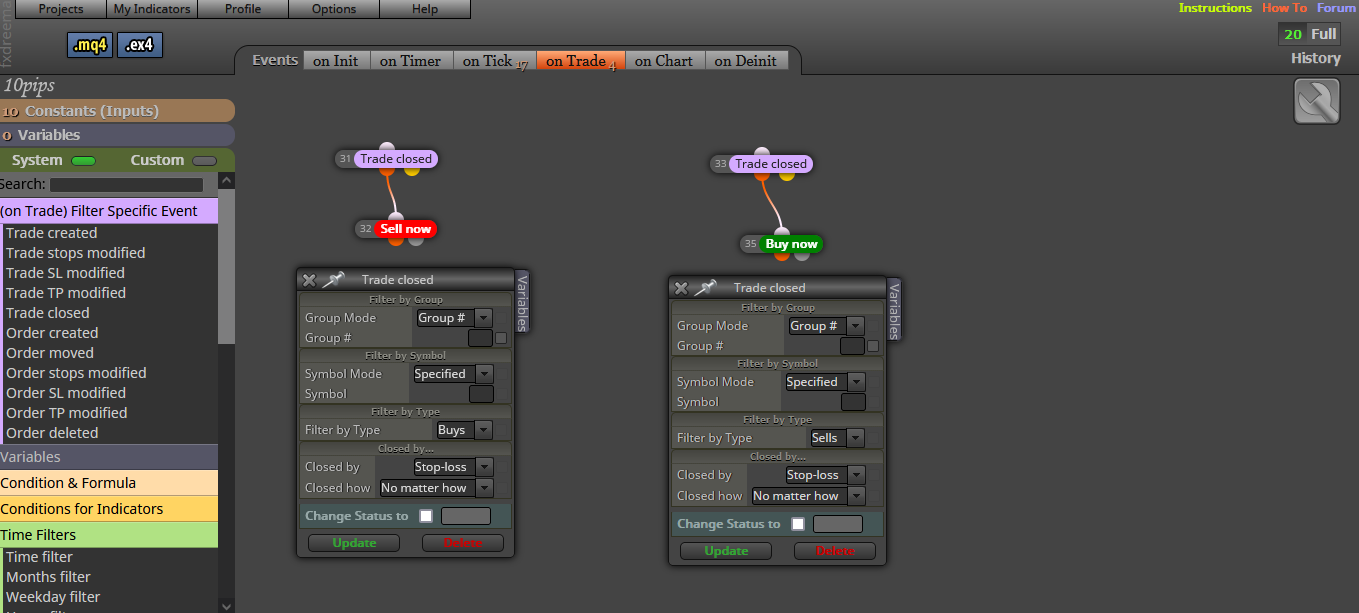Select the green Buy now block
The image size is (1359, 613).
(791, 244)
